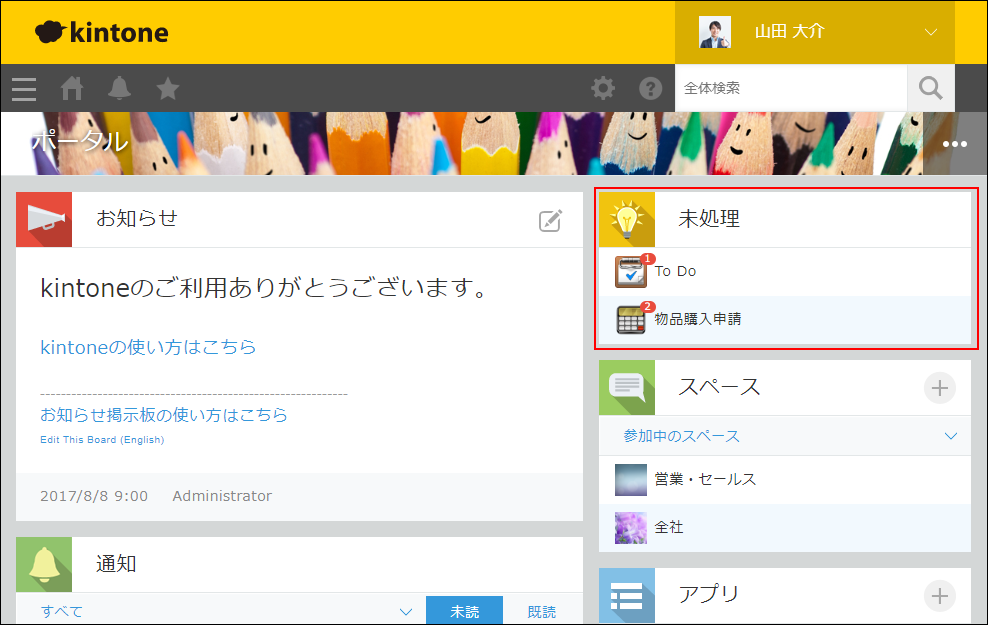The image size is (988, 625).
Task: Open the help question mark icon
Action: (651, 89)
